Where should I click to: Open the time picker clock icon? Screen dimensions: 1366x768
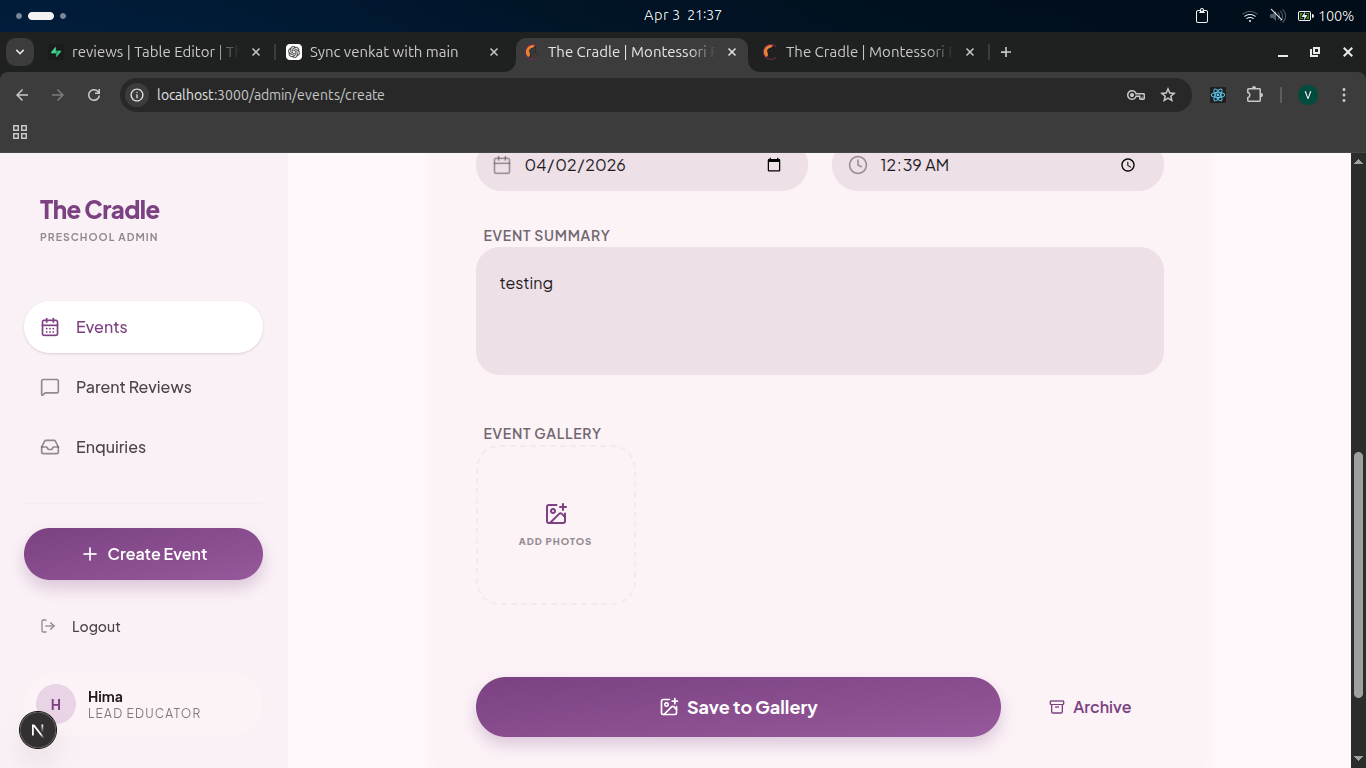click(x=1127, y=165)
